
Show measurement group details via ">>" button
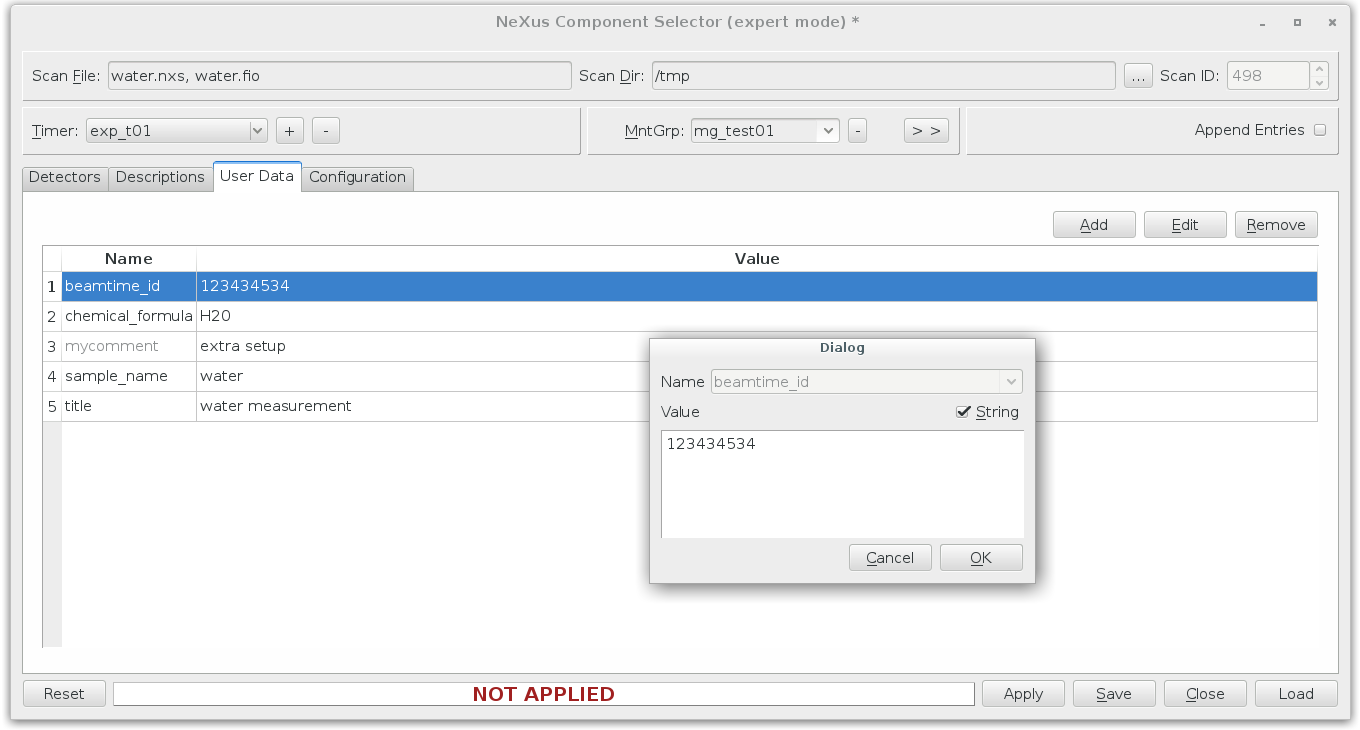point(925,130)
